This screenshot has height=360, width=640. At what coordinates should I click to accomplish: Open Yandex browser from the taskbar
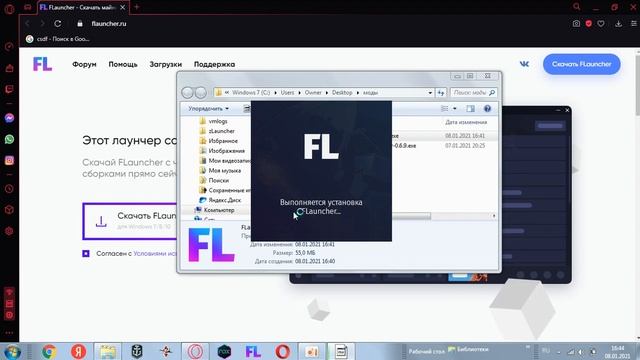(x=78, y=351)
